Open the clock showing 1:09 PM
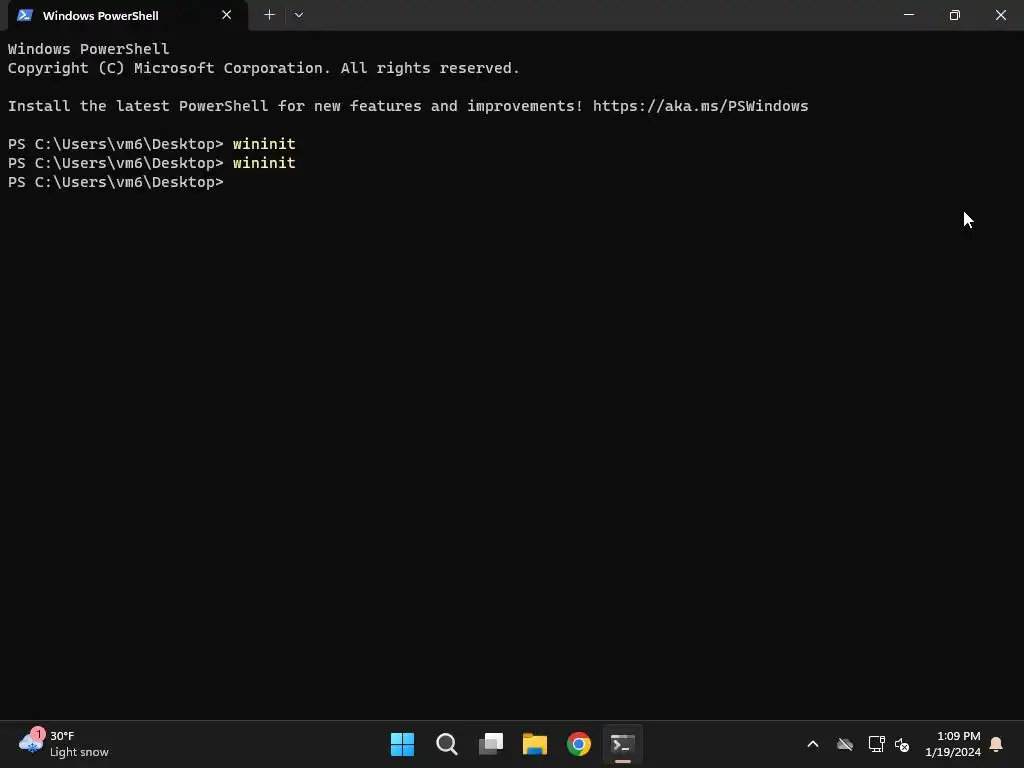1024x768 pixels. [x=953, y=744]
